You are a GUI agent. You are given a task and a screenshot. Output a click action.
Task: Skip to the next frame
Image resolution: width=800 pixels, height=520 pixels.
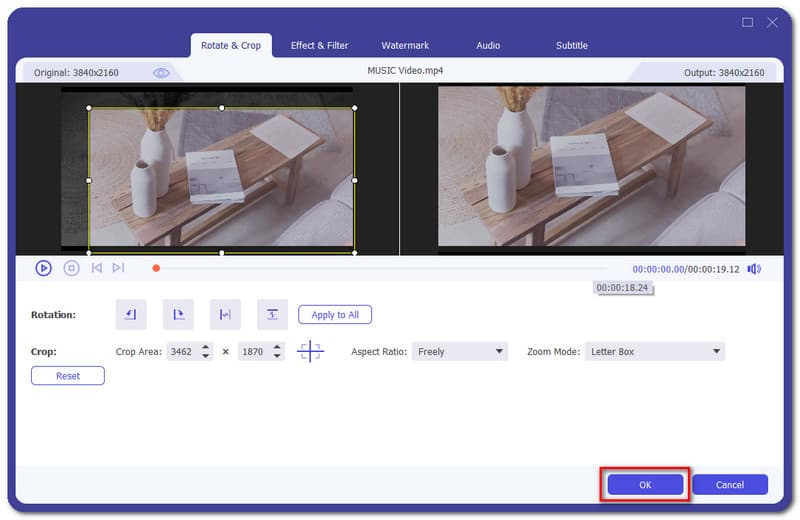click(x=119, y=268)
